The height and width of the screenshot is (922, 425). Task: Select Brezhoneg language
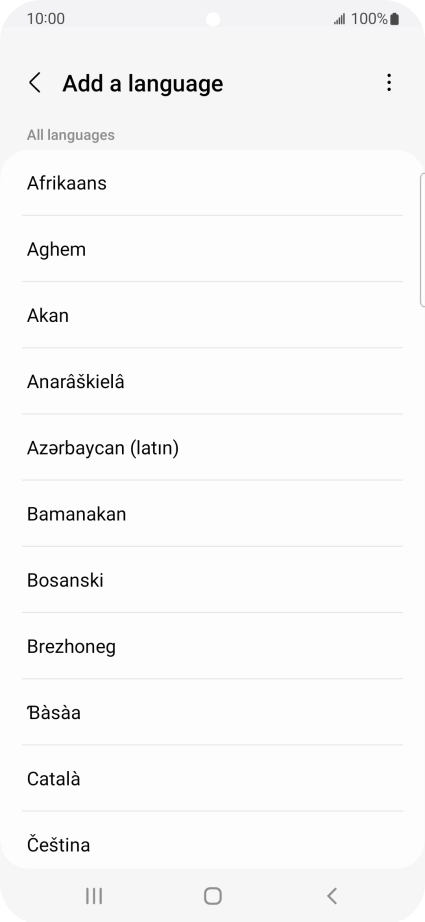pyautogui.click(x=212, y=646)
